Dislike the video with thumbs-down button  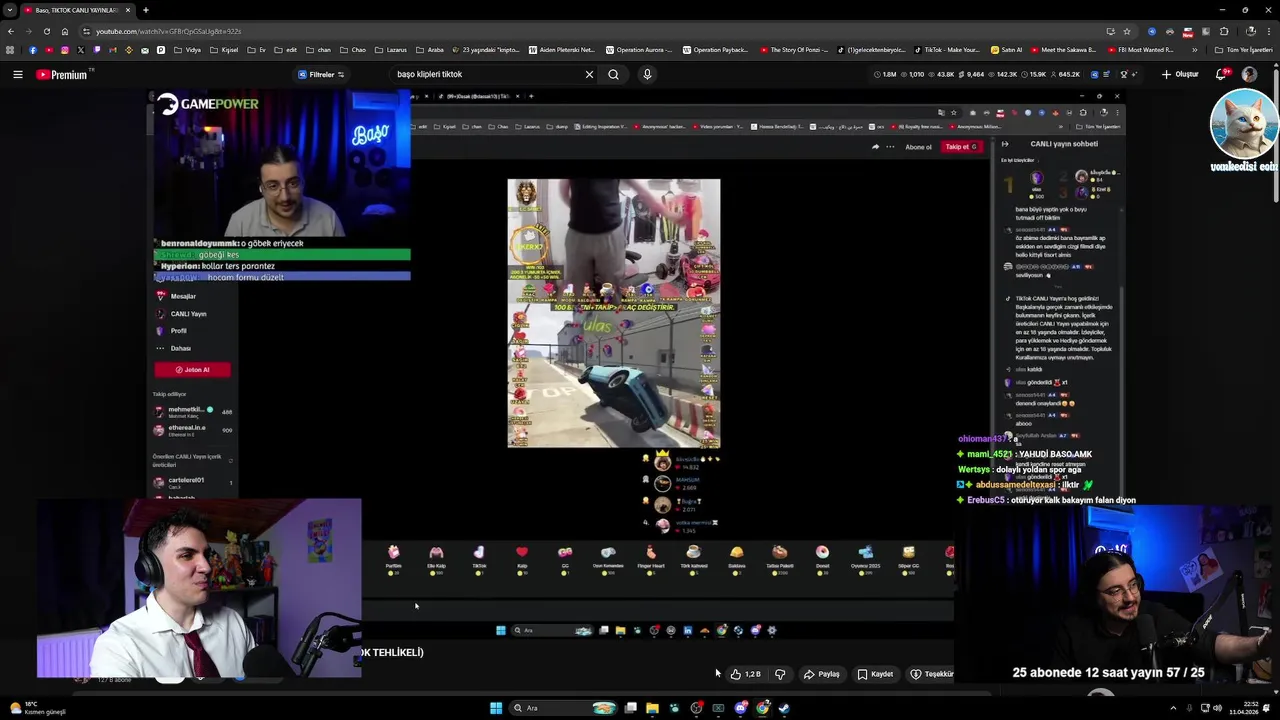[x=780, y=674]
